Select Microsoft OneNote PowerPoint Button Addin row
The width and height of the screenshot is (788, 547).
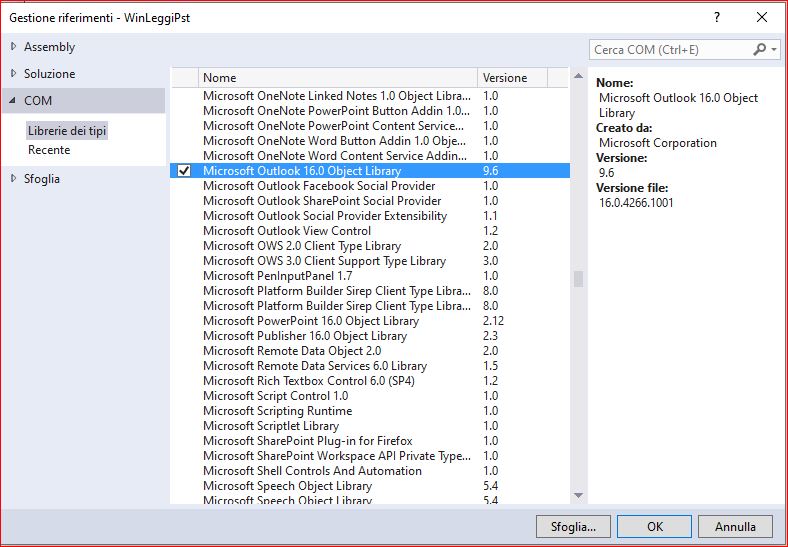coord(370,111)
